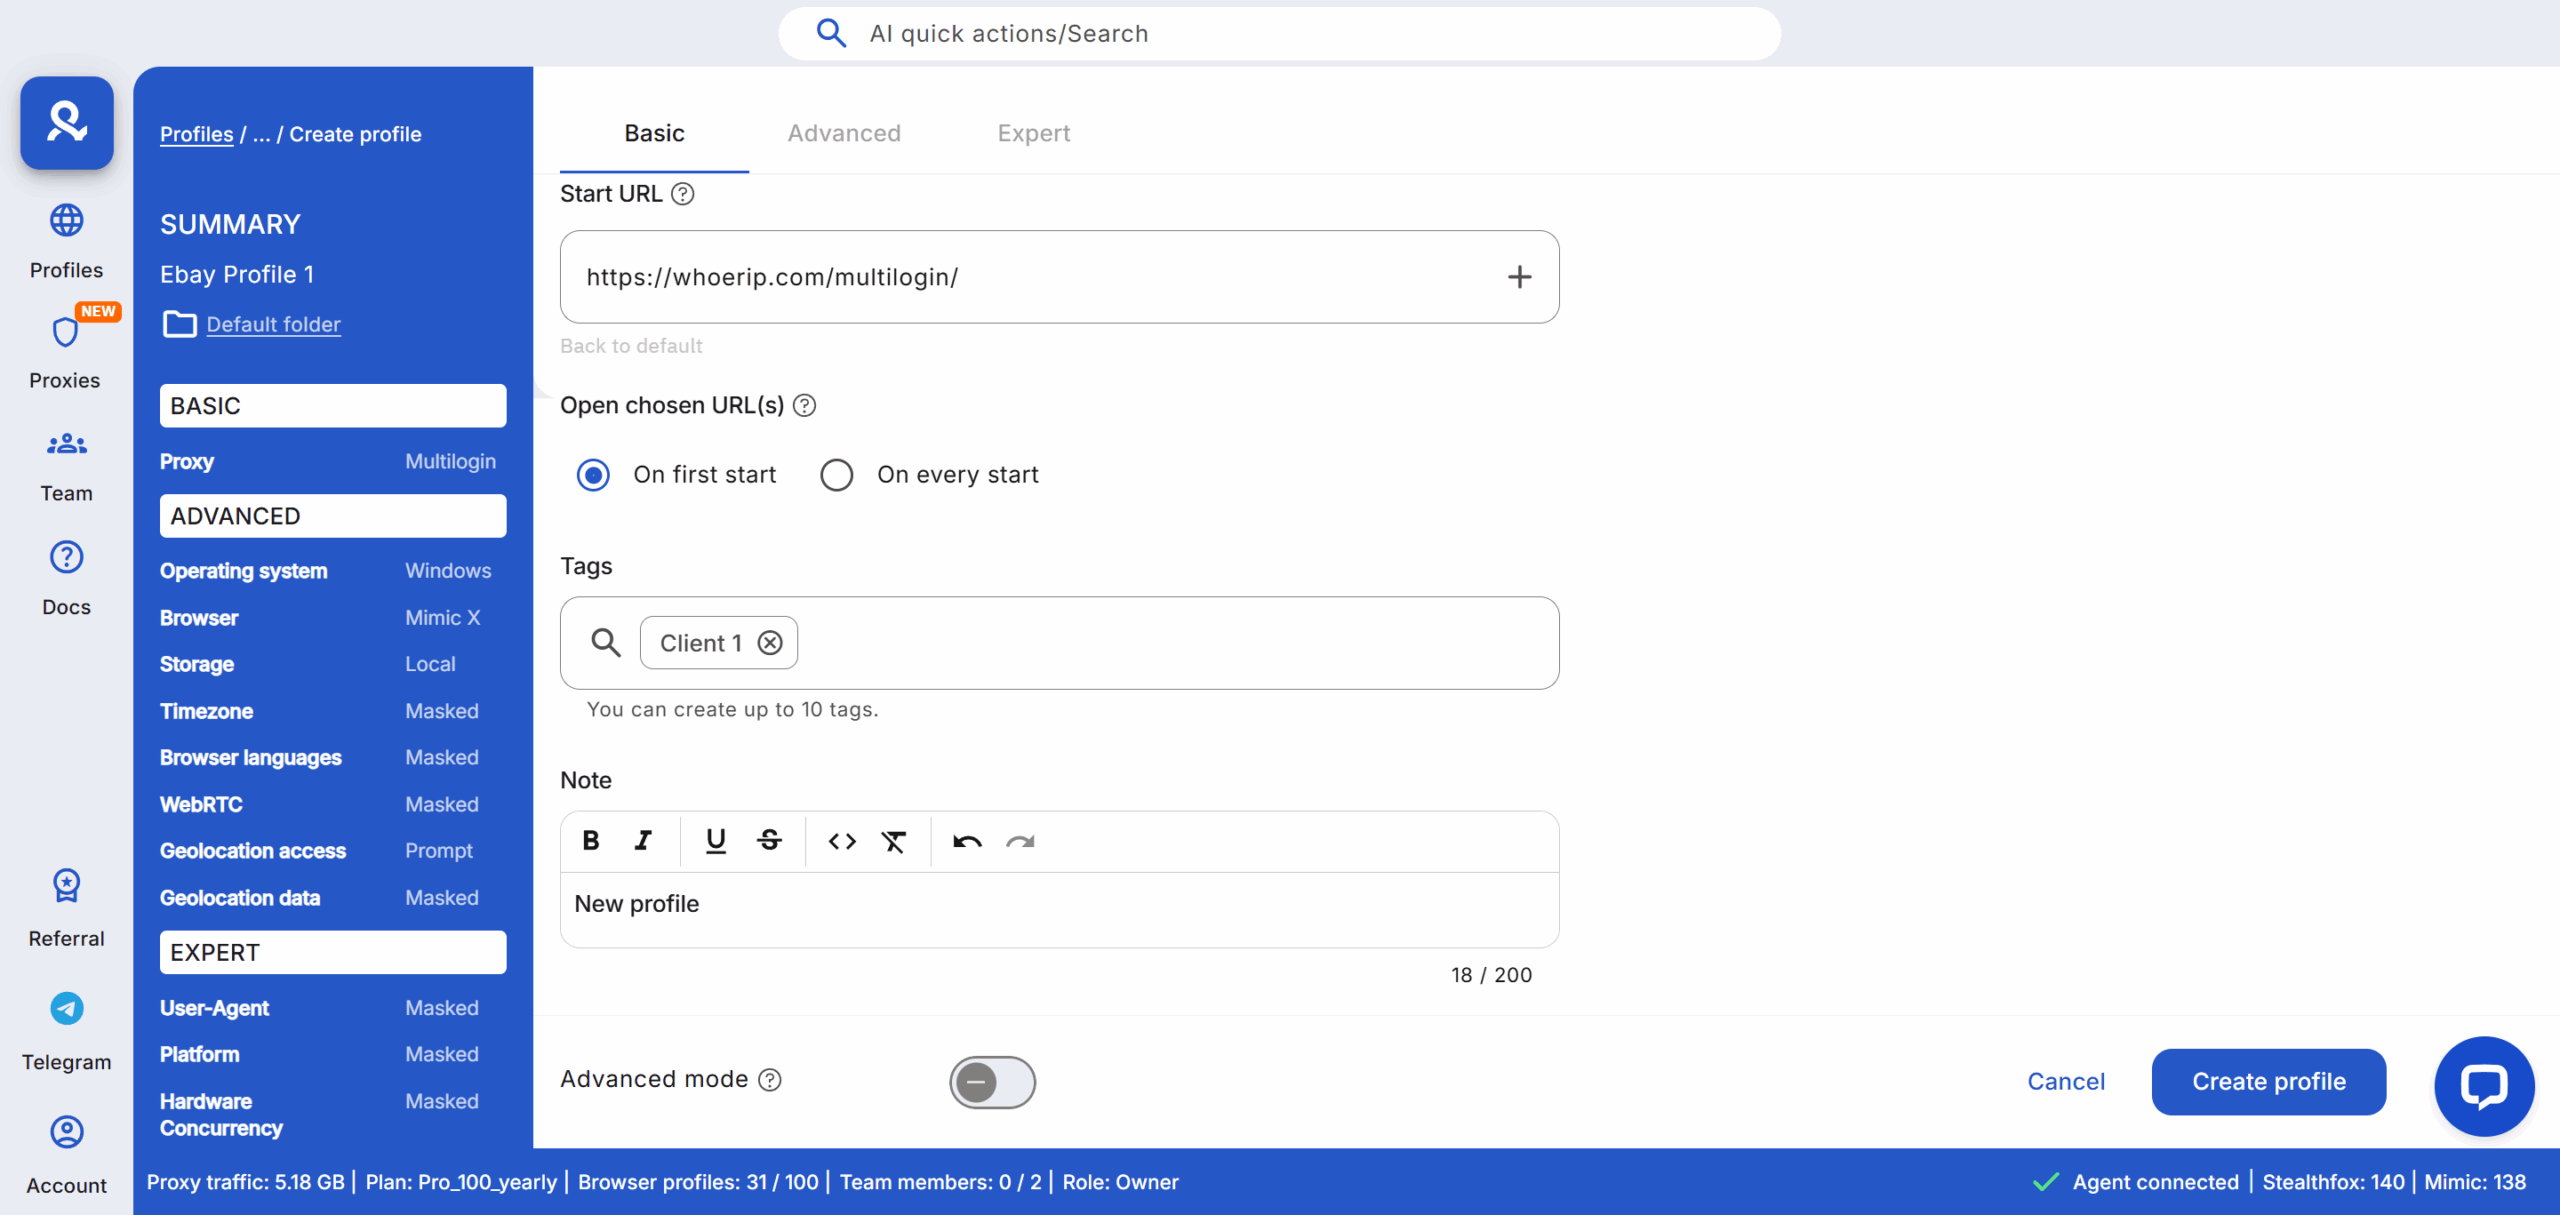Toggle strikethrough in the Note editor
The width and height of the screenshot is (2560, 1215).
coord(769,841)
